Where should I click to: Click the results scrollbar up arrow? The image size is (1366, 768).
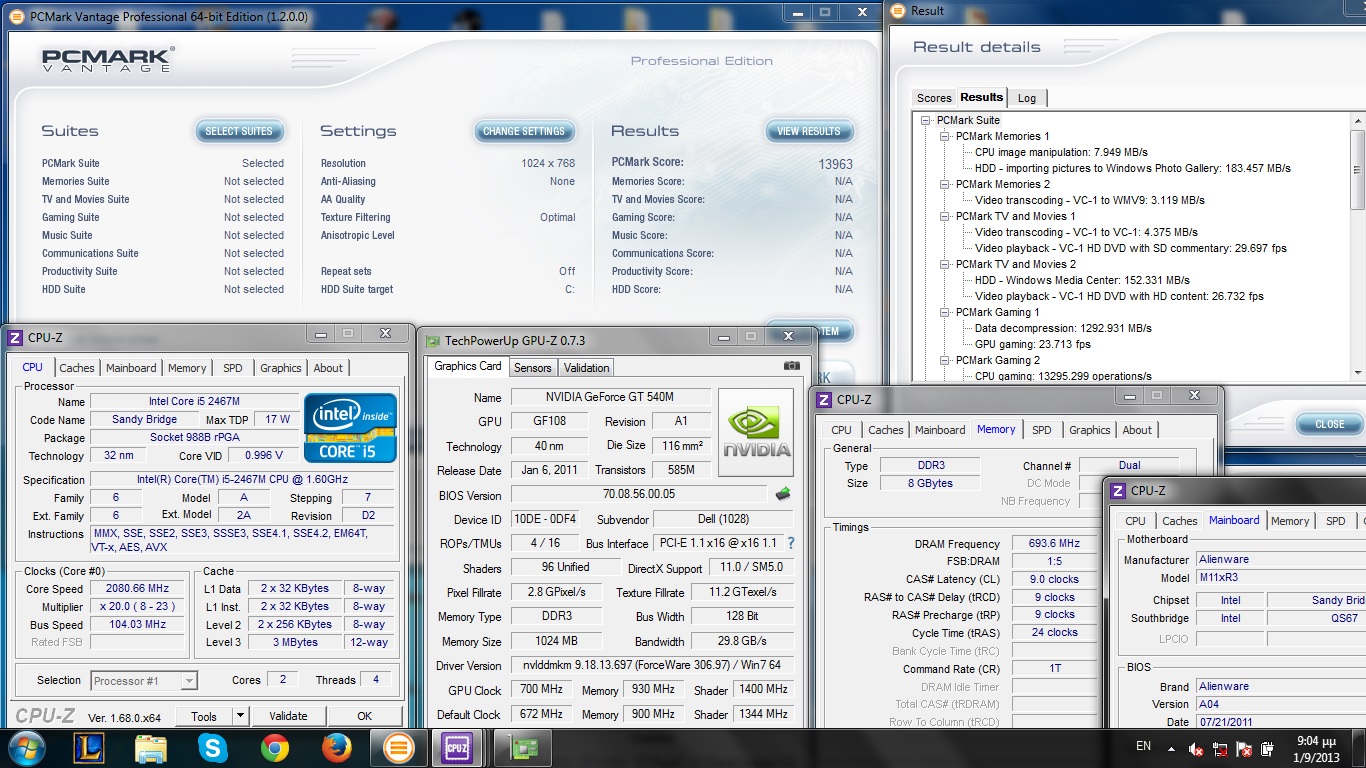point(1357,120)
